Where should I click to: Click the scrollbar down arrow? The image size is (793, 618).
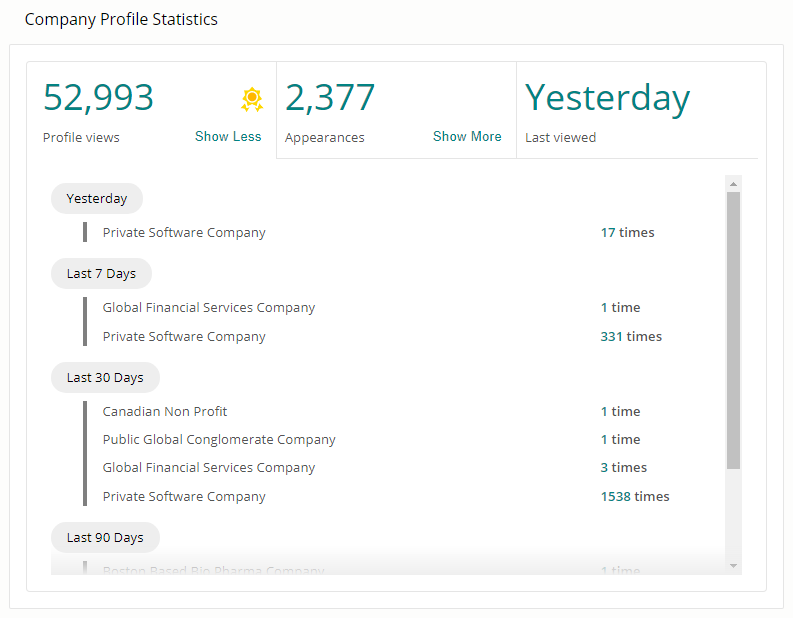(x=733, y=566)
